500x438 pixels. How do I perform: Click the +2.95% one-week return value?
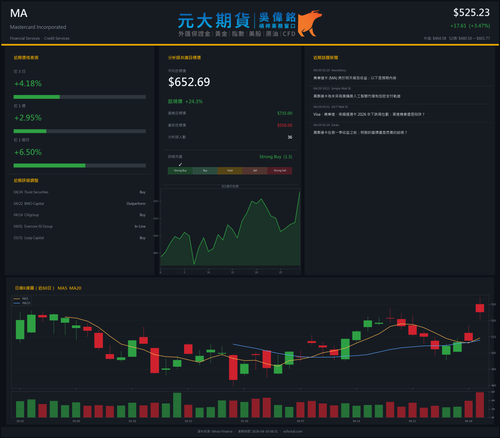pos(28,118)
